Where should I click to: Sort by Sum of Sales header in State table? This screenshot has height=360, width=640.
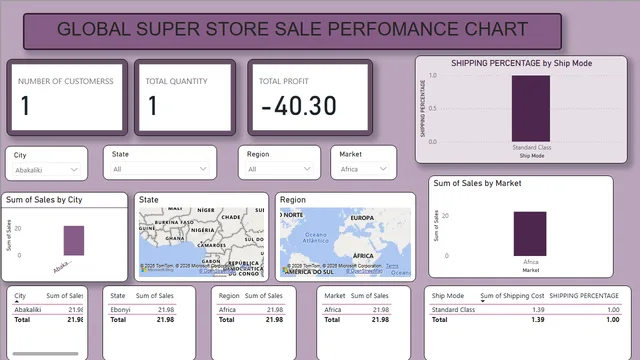(x=154, y=296)
